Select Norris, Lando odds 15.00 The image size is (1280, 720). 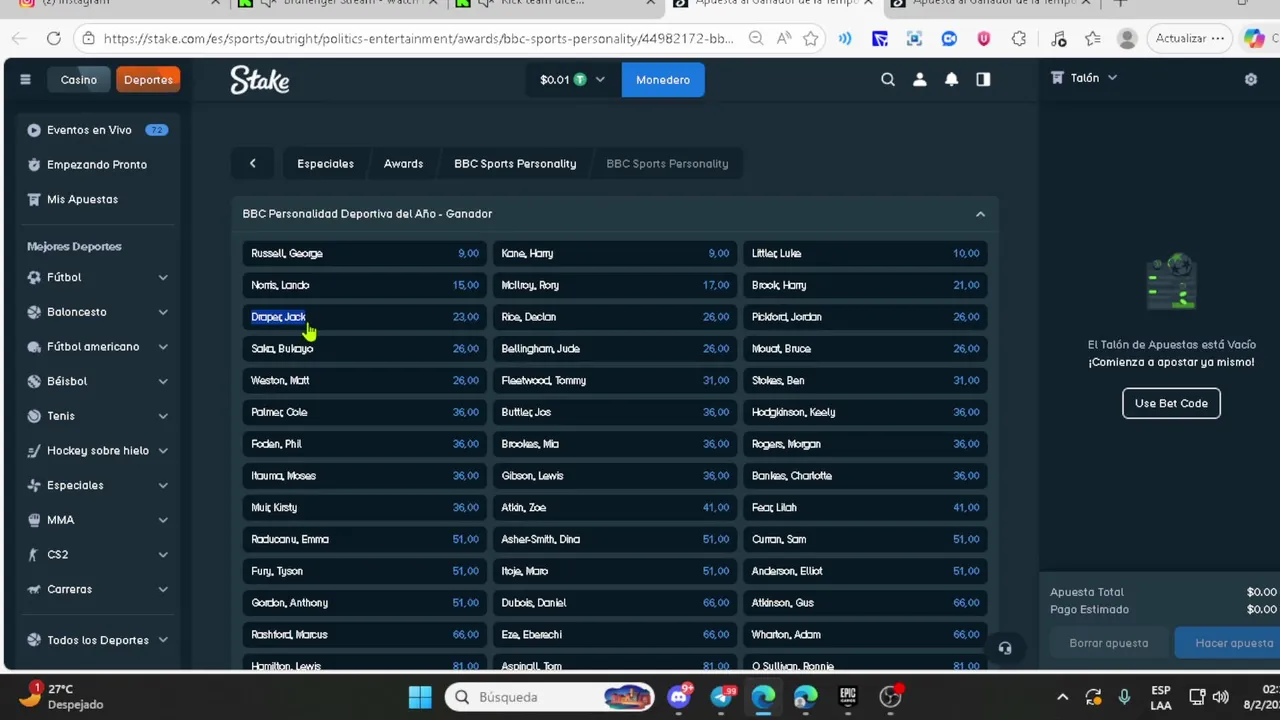[364, 285]
